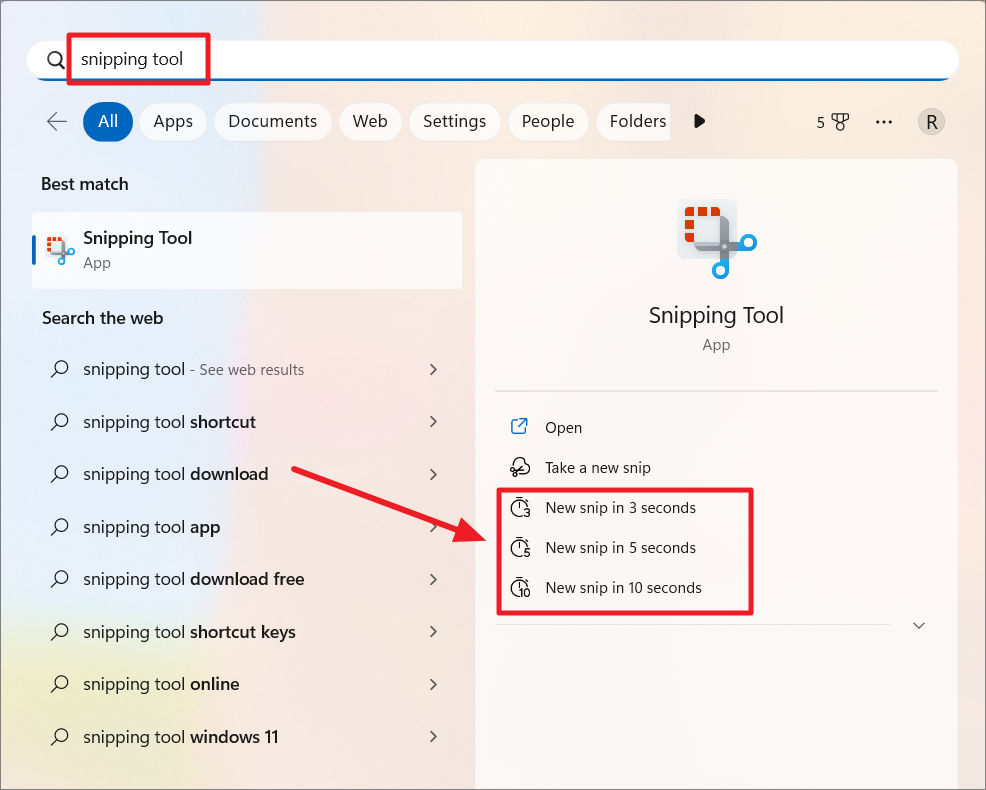Switch to the Apps filter tab

point(172,121)
